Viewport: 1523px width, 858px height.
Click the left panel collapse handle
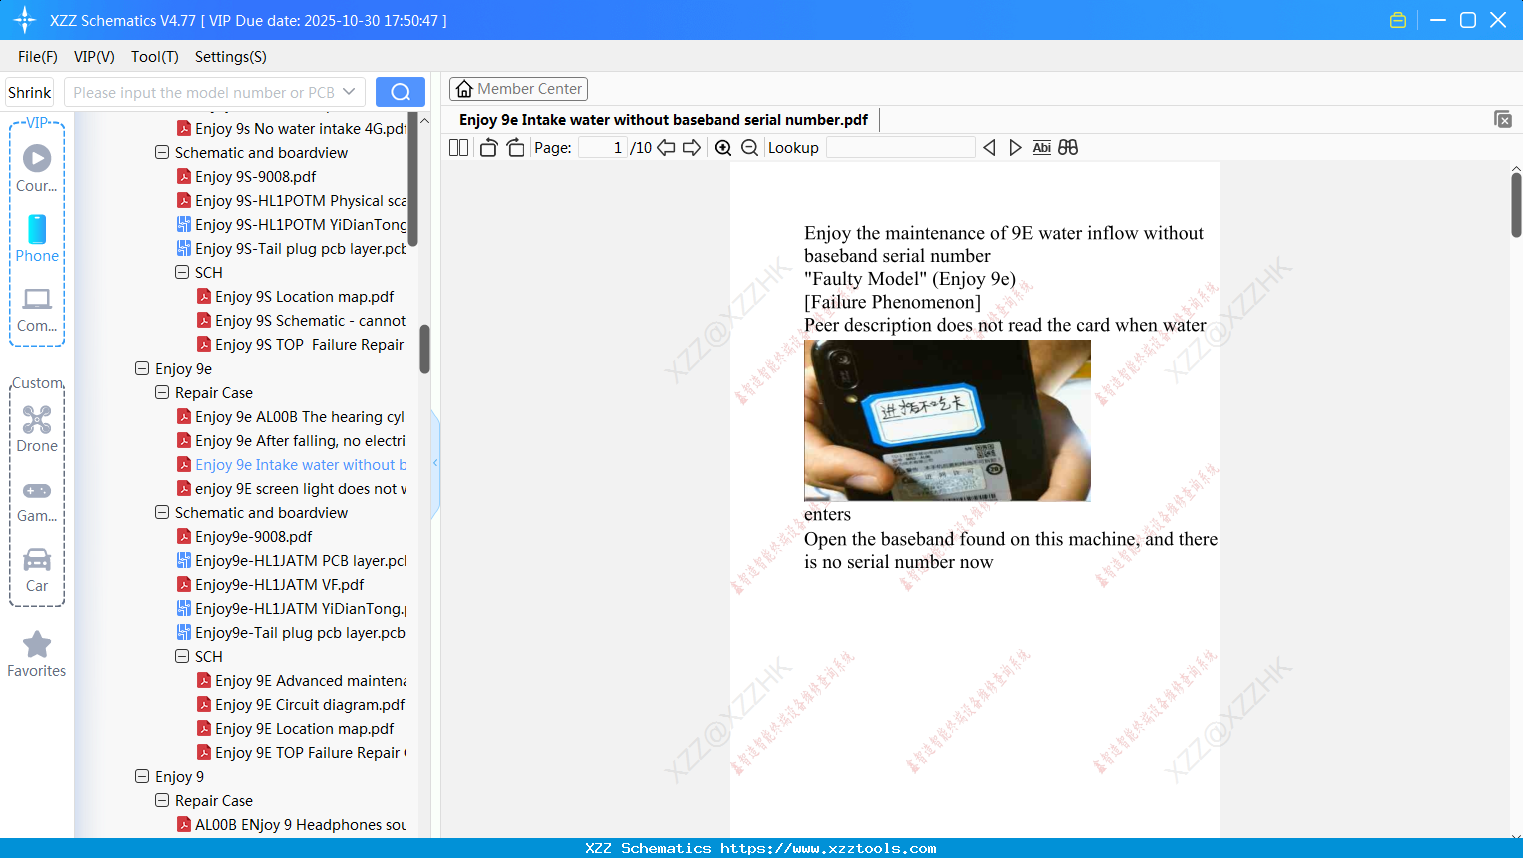[435, 463]
